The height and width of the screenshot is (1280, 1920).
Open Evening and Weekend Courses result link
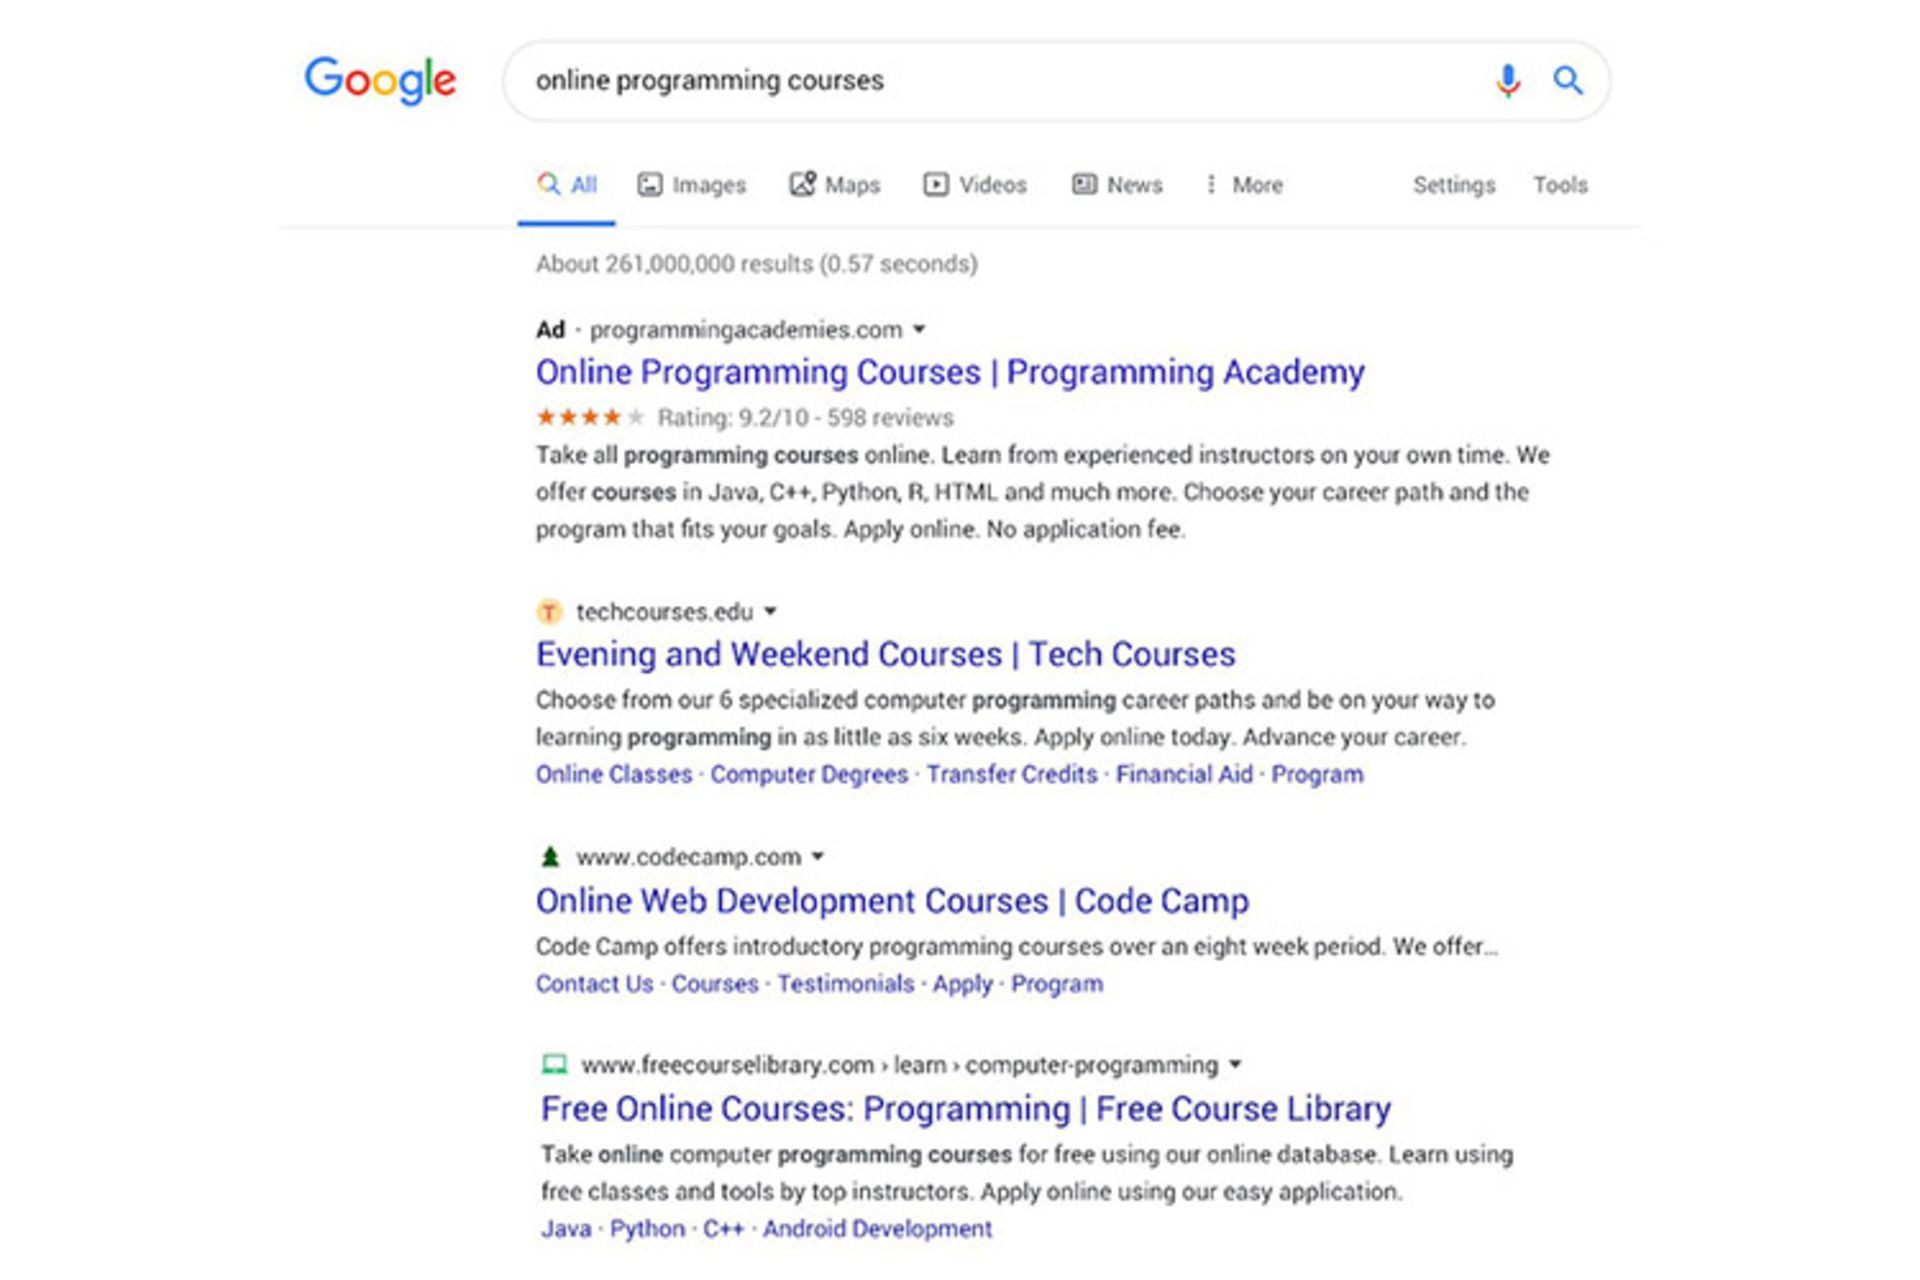pyautogui.click(x=885, y=654)
